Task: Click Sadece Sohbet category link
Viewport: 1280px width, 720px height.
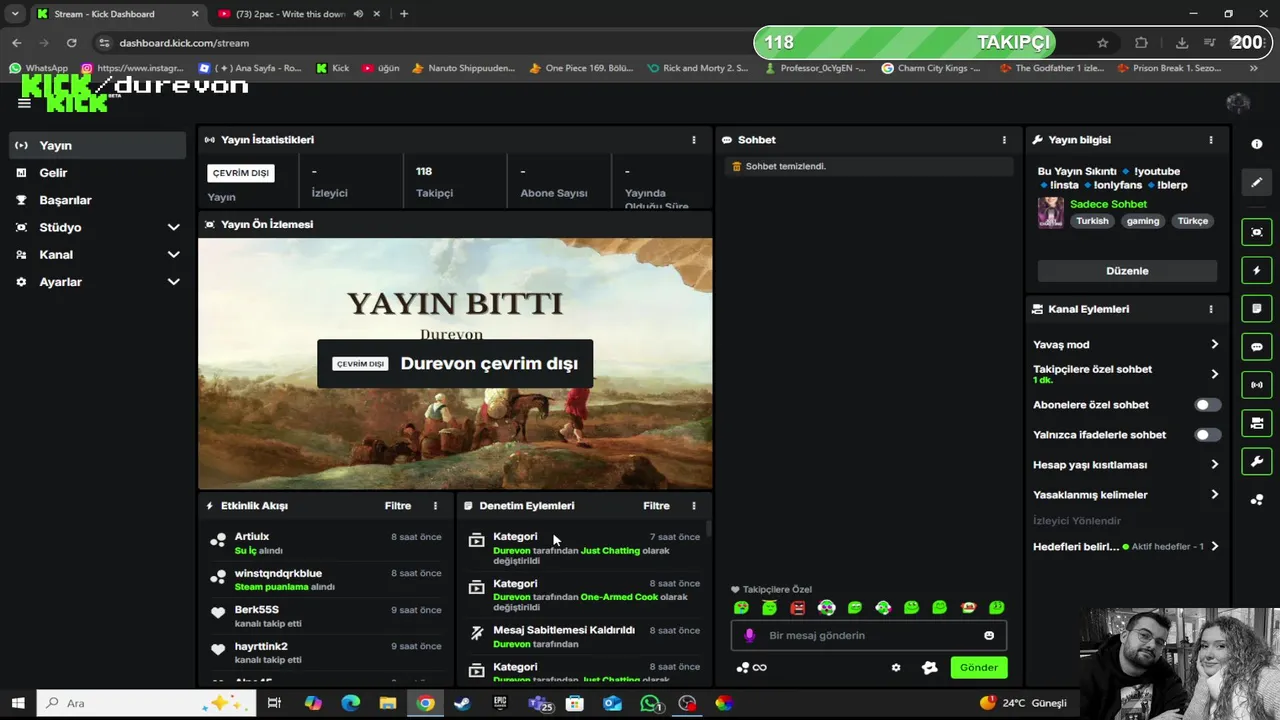Action: point(1108,204)
